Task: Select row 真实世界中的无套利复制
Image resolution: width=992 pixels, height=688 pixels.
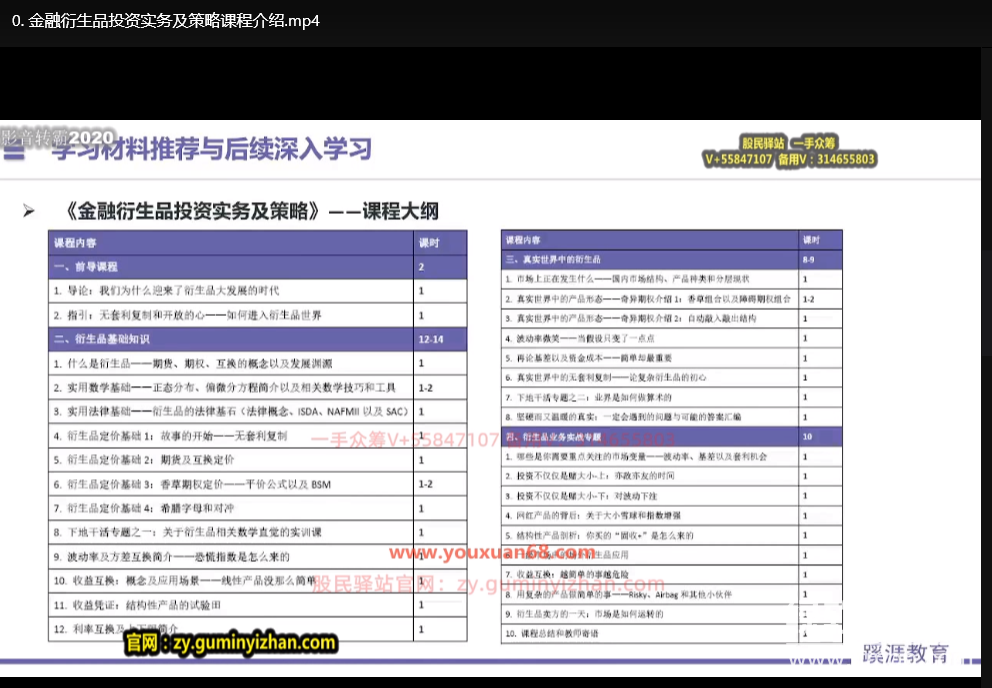Action: click(x=672, y=377)
